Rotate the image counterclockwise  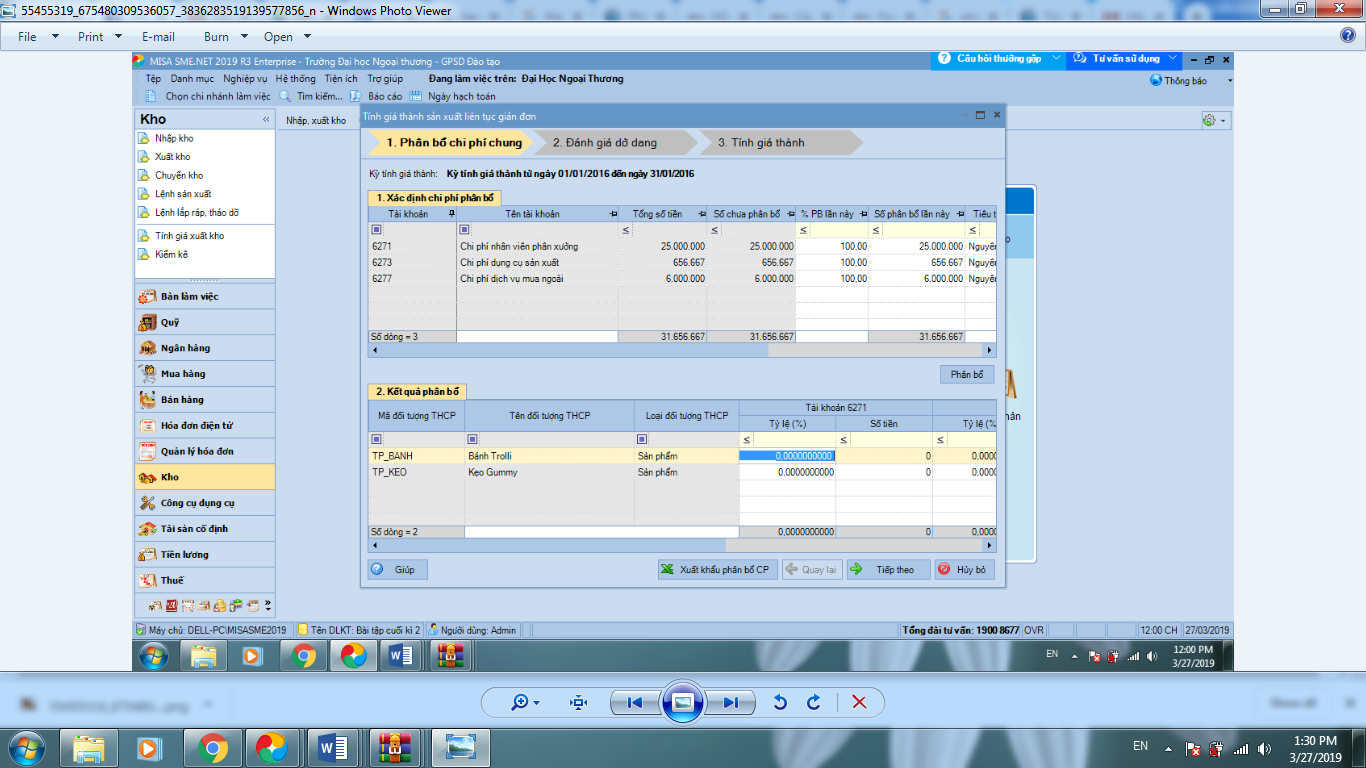(780, 702)
